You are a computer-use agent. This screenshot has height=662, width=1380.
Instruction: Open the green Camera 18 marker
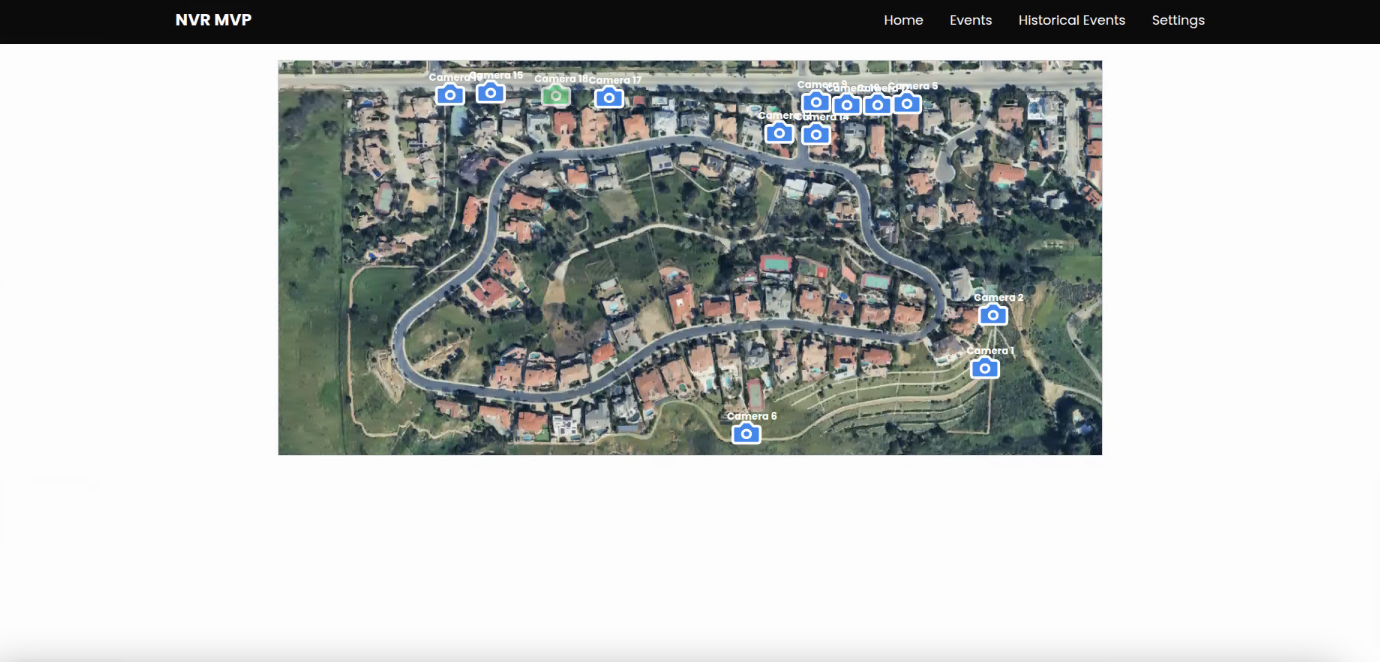pyautogui.click(x=556, y=95)
